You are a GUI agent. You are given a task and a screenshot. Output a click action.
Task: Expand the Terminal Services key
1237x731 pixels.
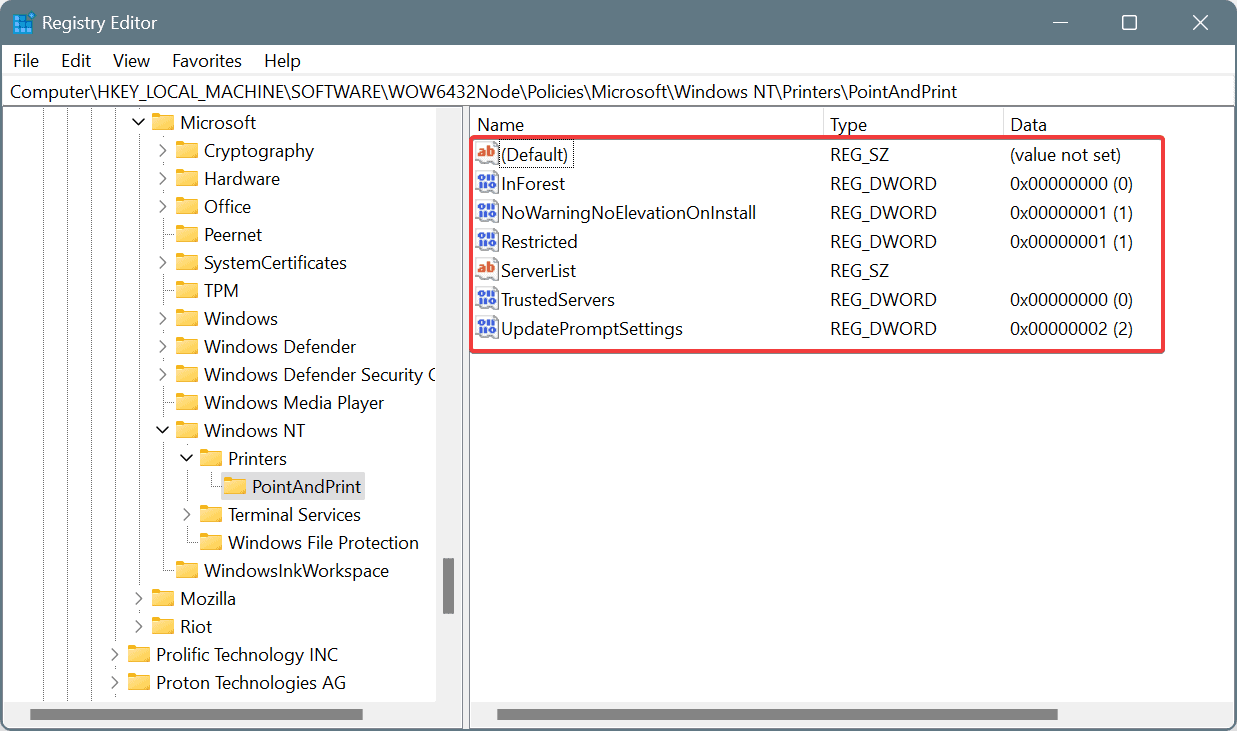click(x=186, y=514)
